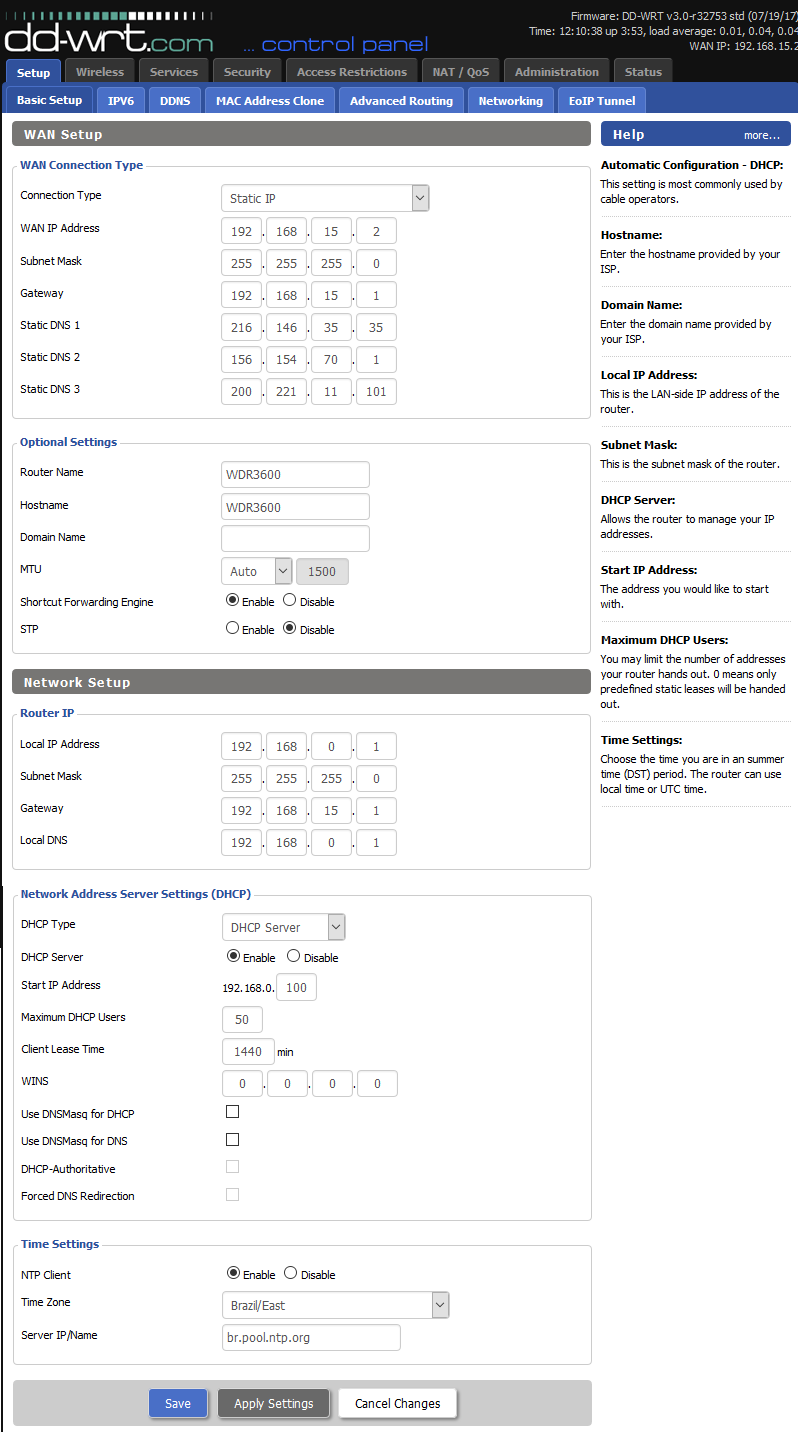Enable Shortcut Forwarding Engine radio
Screen dimensions: 798x1432
click(x=233, y=601)
